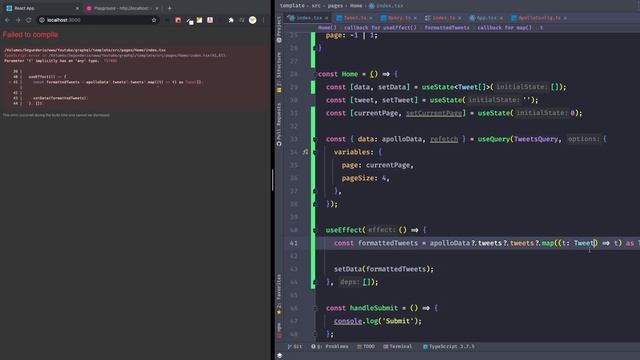Open the TypeScript 3.7.5 service panel
Image resolution: width=640 pixels, height=360 pixels.
pyautogui.click(x=449, y=347)
